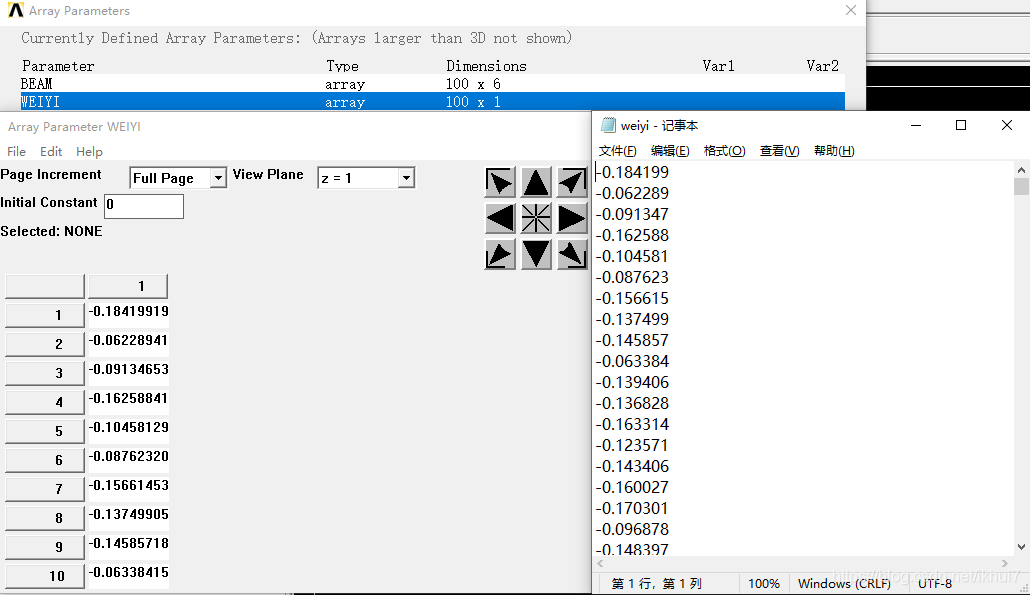Open 格式(O) menu in Notepad

pyautogui.click(x=724, y=151)
